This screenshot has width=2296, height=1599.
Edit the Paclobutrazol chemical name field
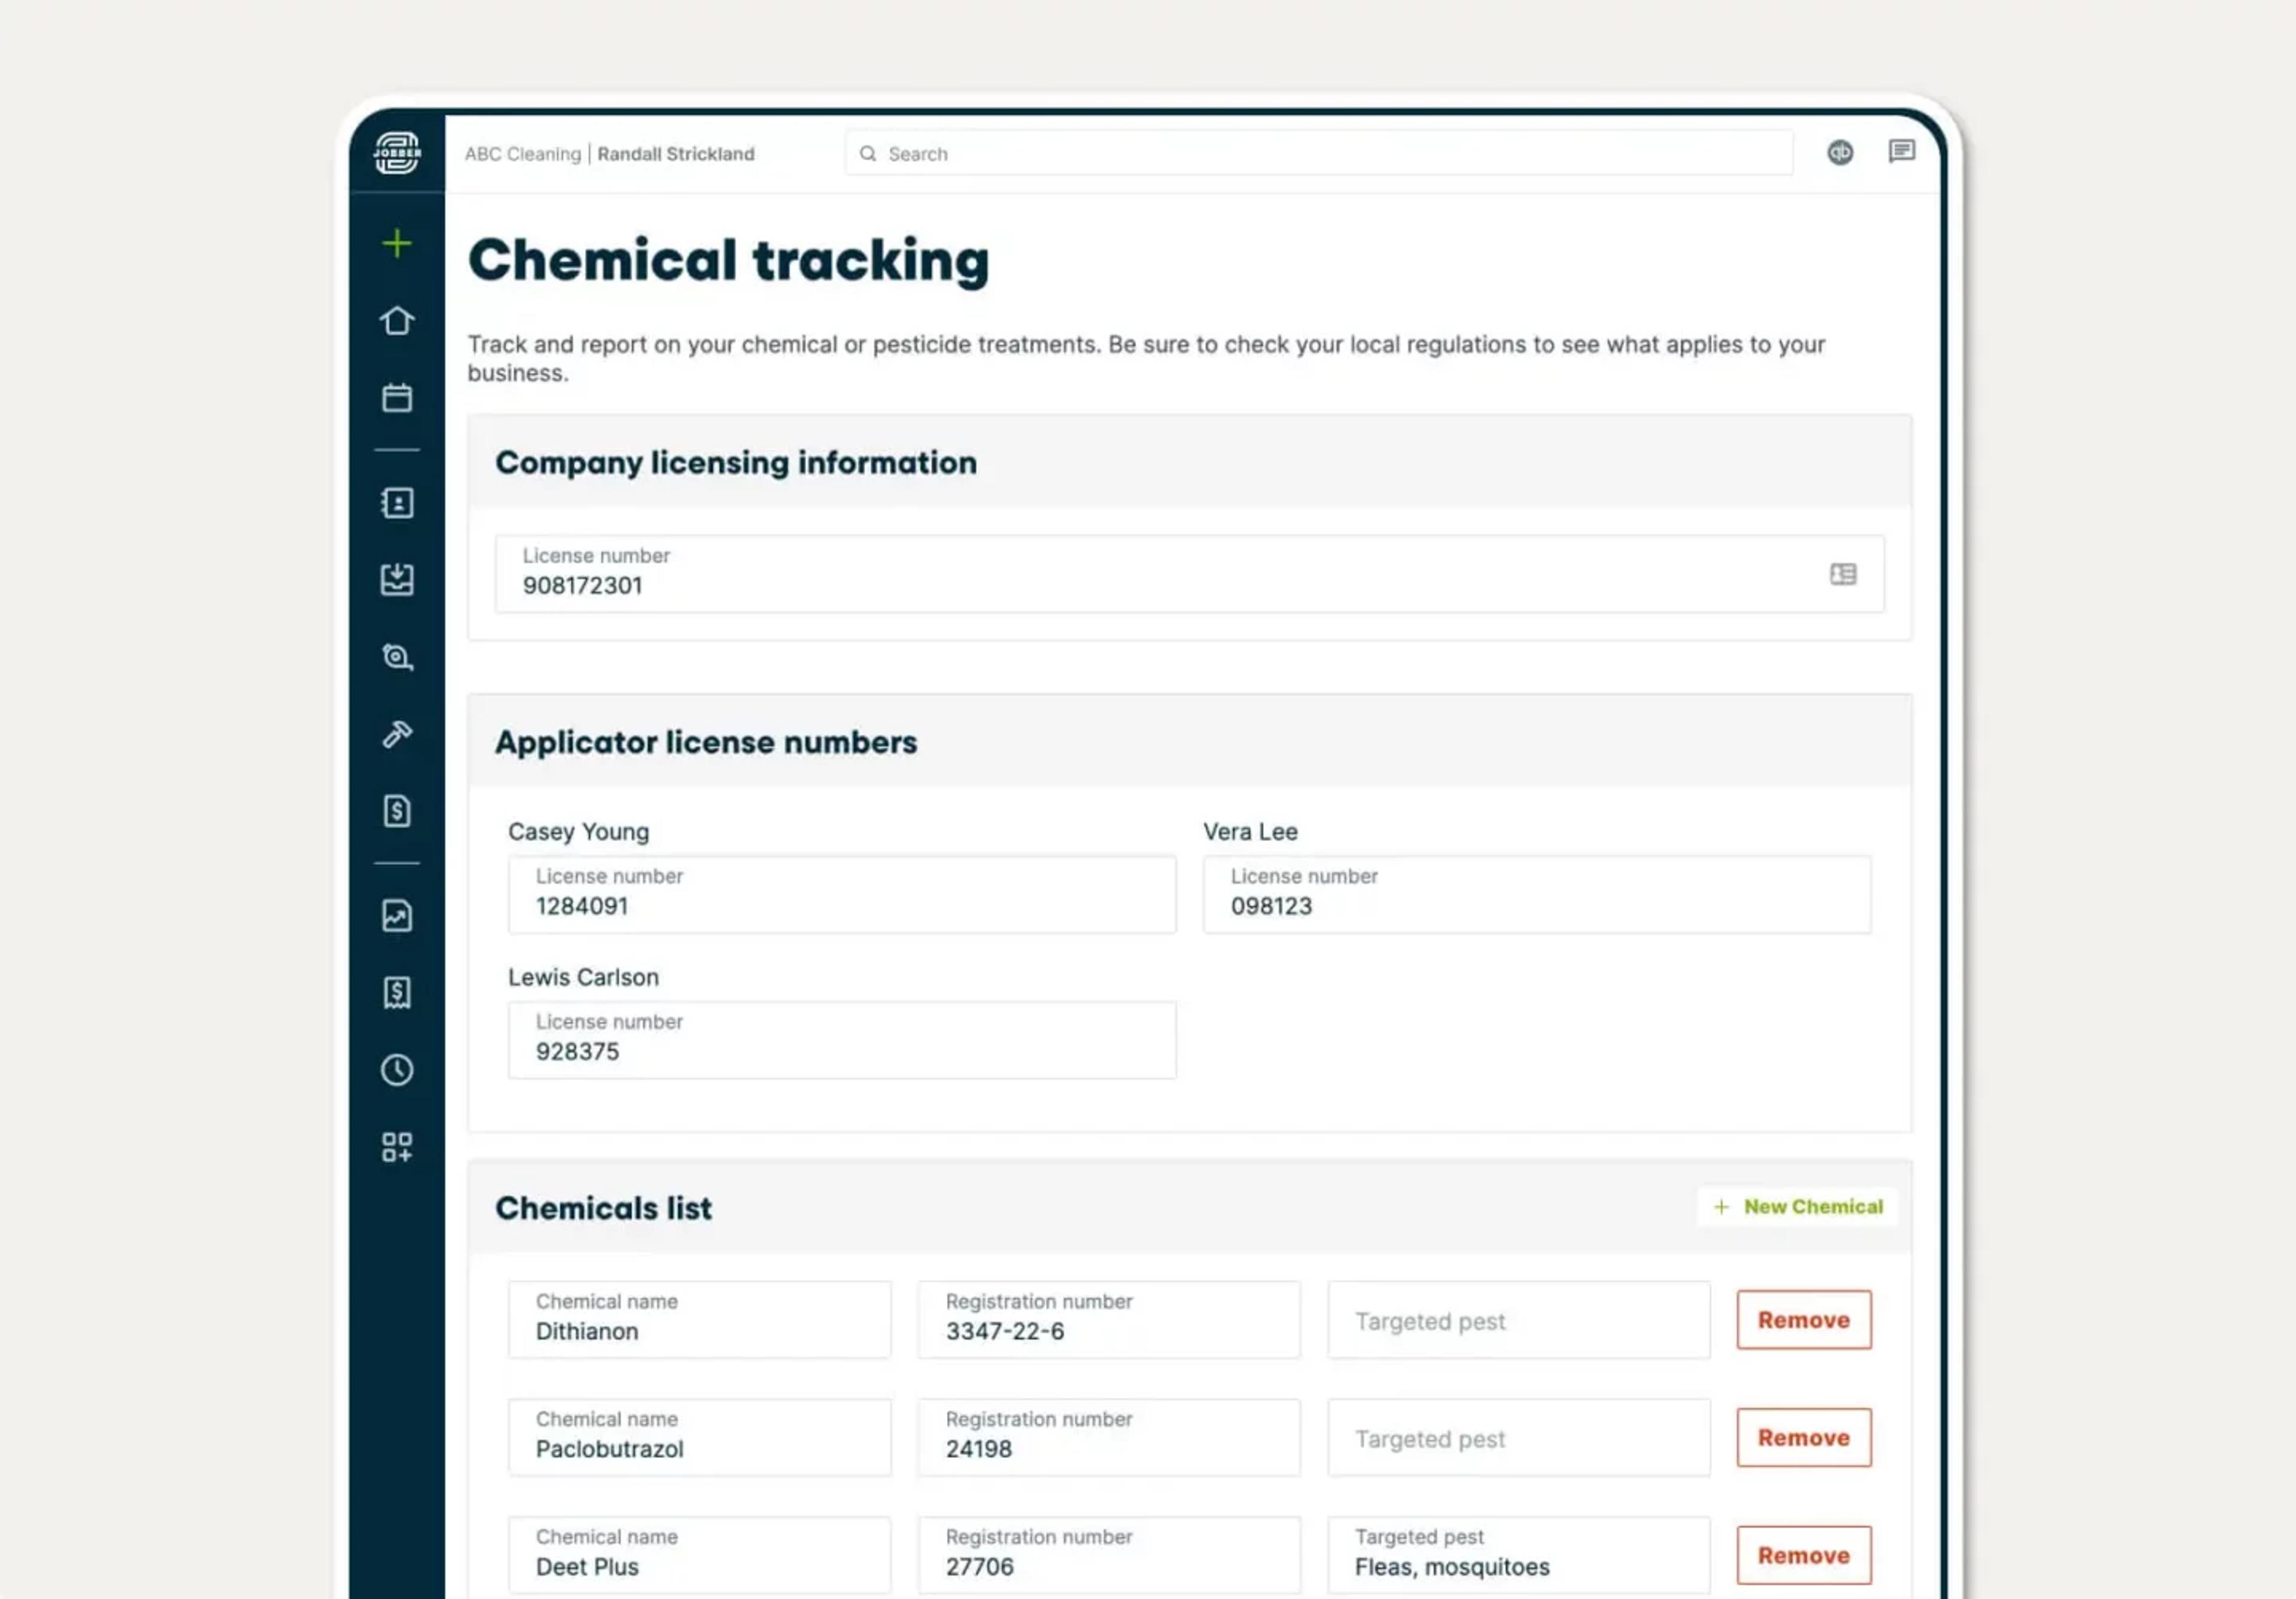click(699, 1438)
